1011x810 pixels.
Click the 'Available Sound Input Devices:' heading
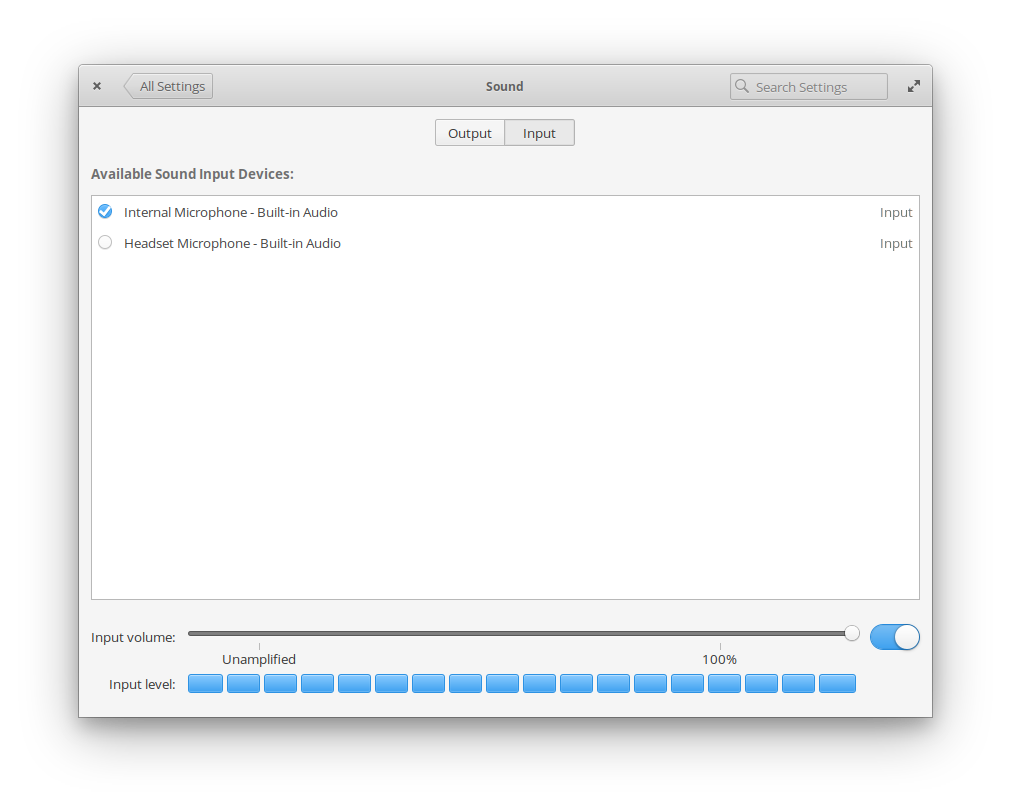192,174
